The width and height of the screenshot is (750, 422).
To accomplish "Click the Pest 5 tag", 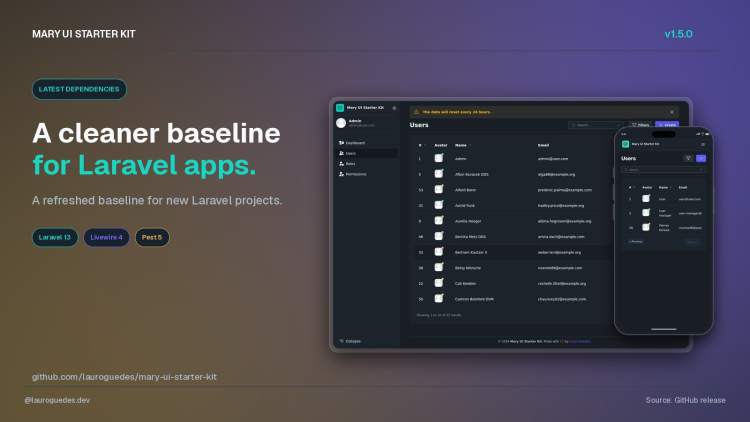I will click(152, 237).
